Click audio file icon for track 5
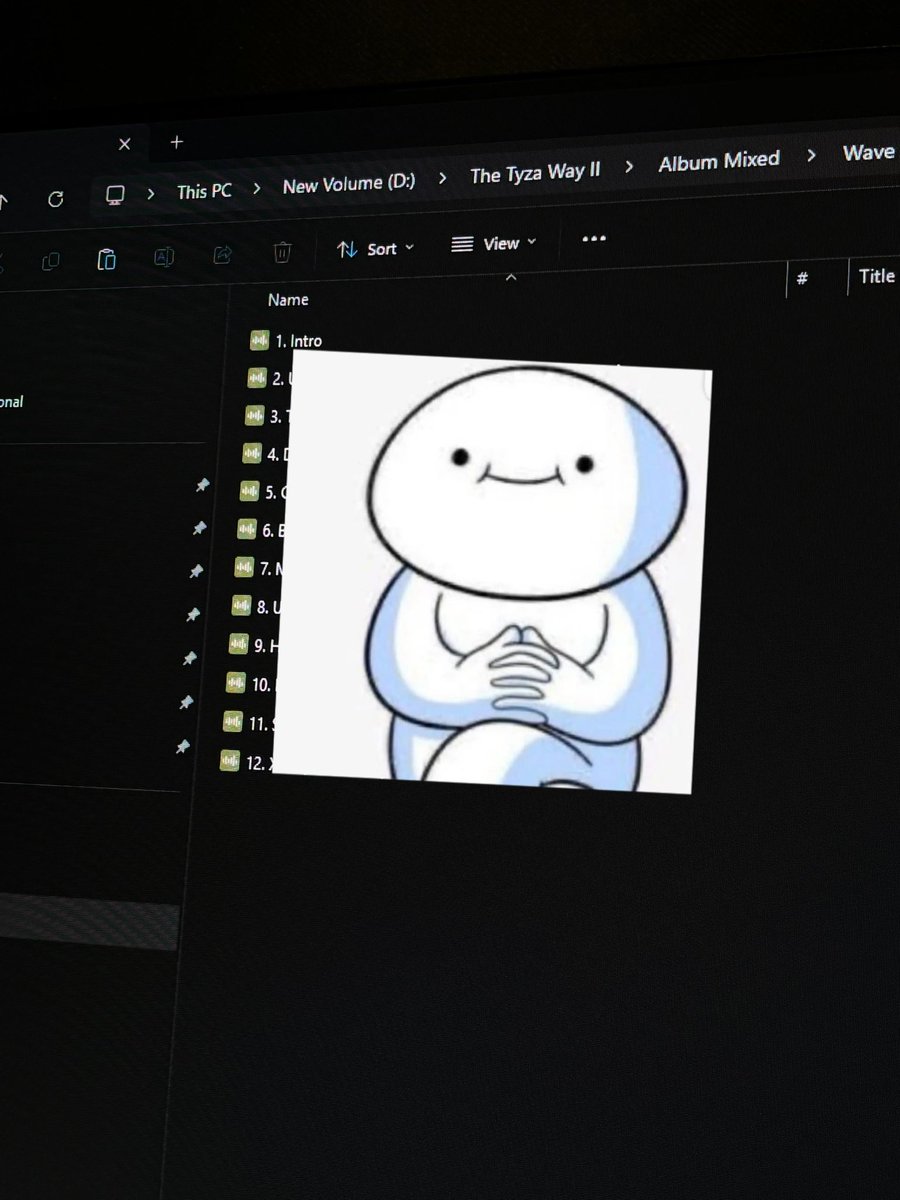 pyautogui.click(x=249, y=491)
